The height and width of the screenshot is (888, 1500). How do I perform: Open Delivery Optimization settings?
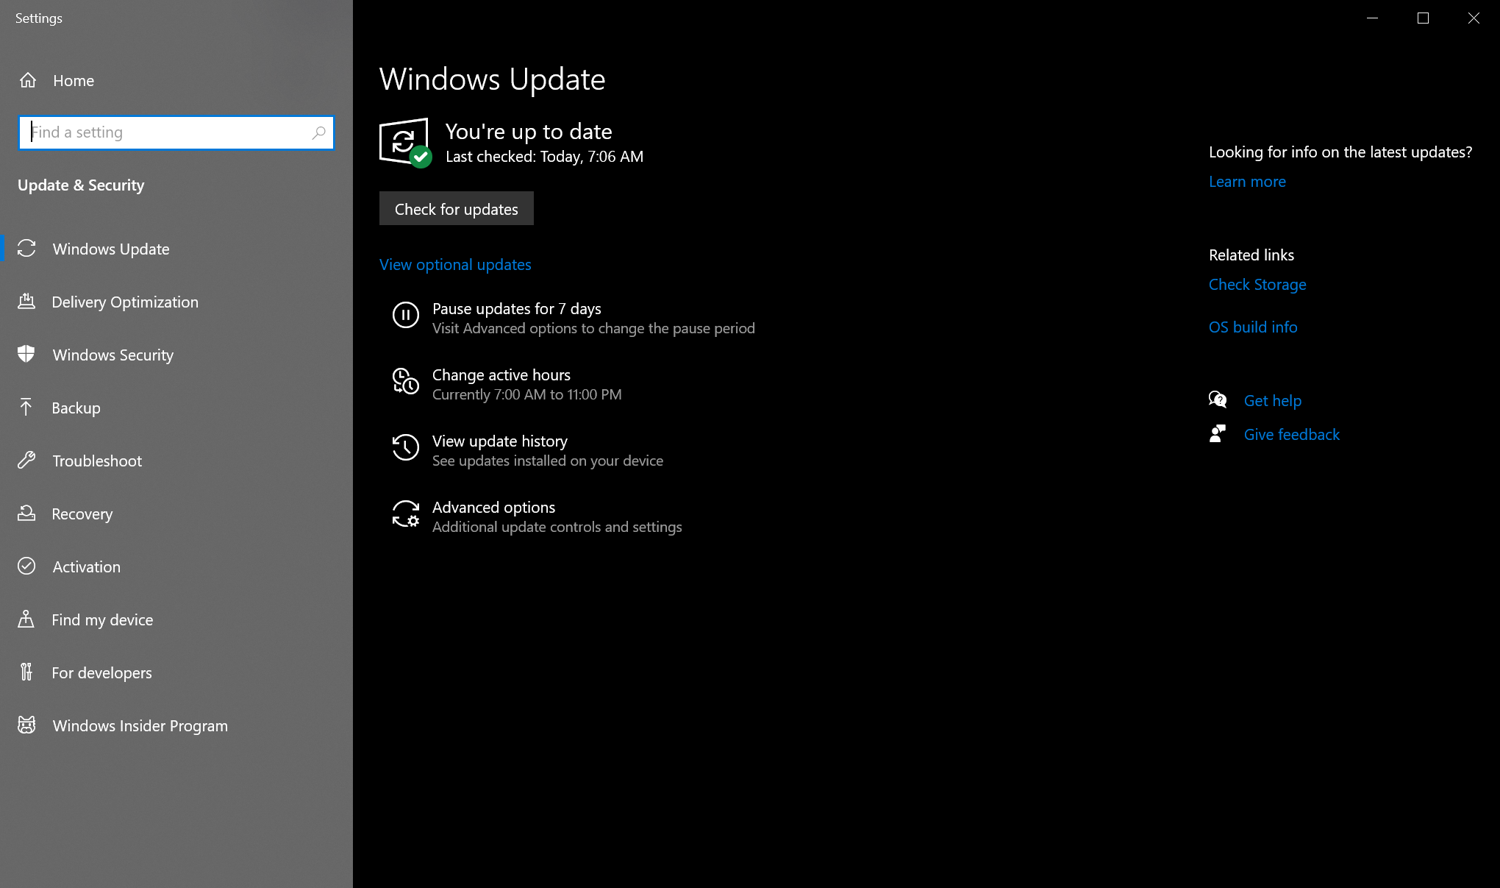[125, 302]
